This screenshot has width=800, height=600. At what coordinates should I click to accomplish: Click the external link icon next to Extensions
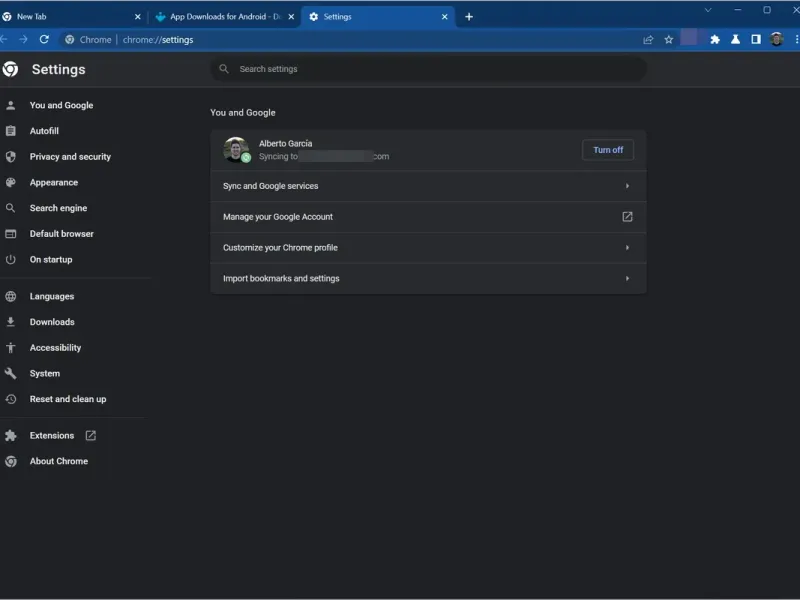pyautogui.click(x=90, y=435)
